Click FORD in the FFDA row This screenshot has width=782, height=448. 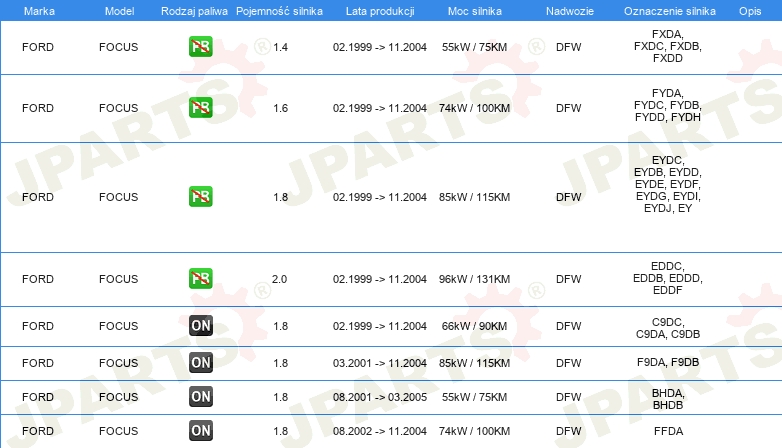coord(38,431)
